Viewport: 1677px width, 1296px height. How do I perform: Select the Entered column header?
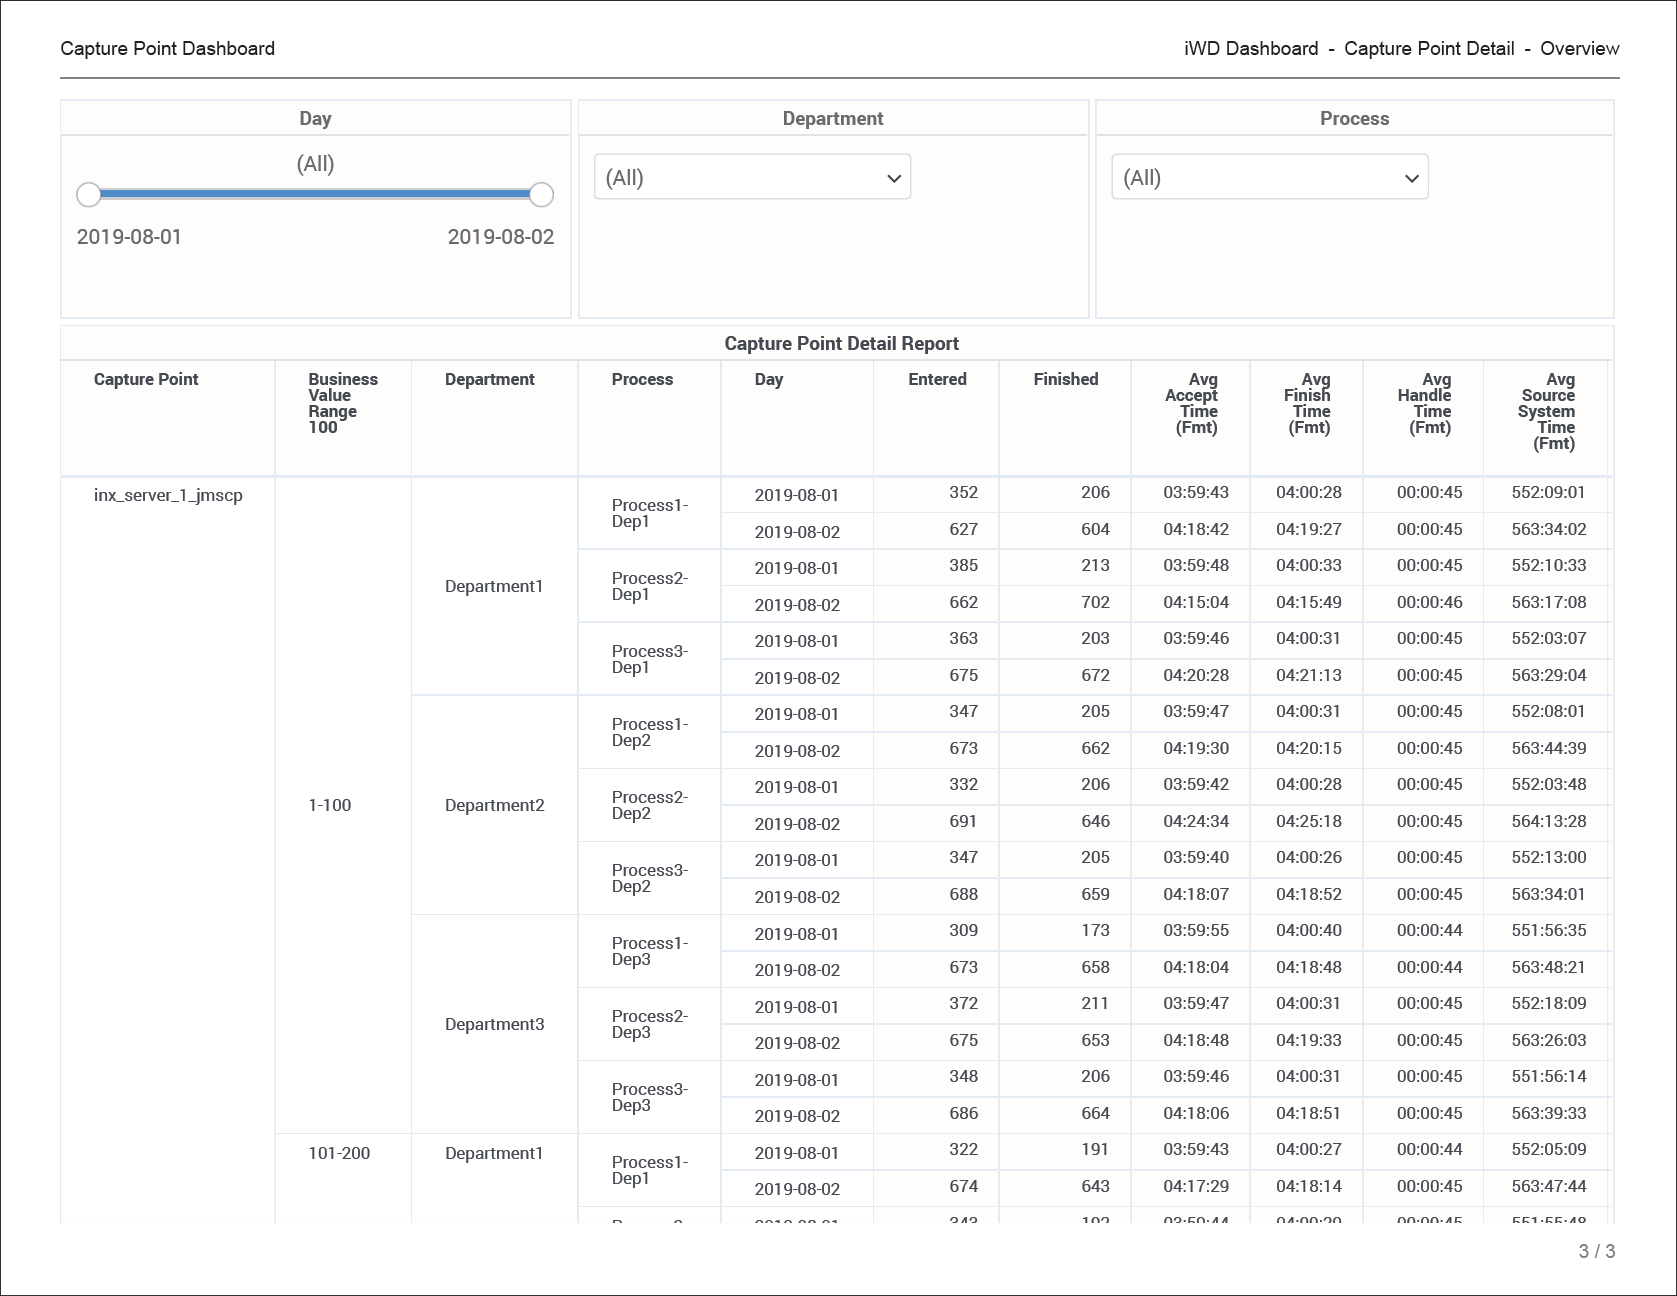tap(937, 380)
